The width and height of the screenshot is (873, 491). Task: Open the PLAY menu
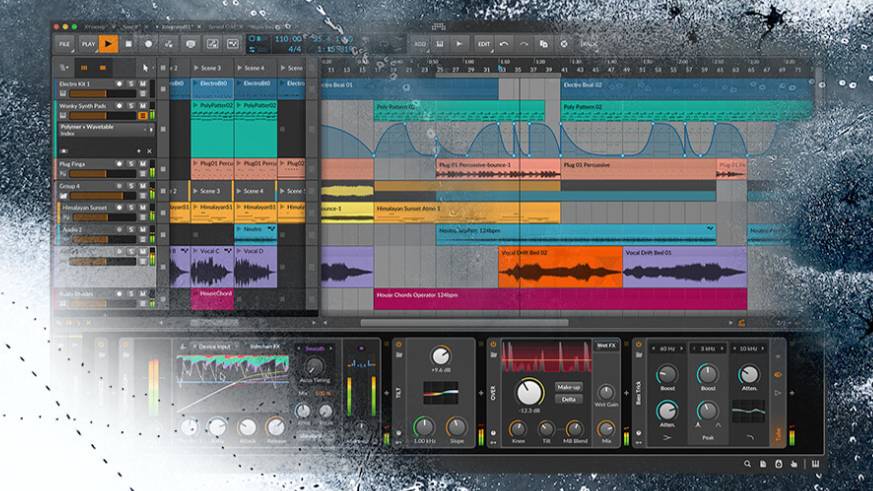point(89,44)
